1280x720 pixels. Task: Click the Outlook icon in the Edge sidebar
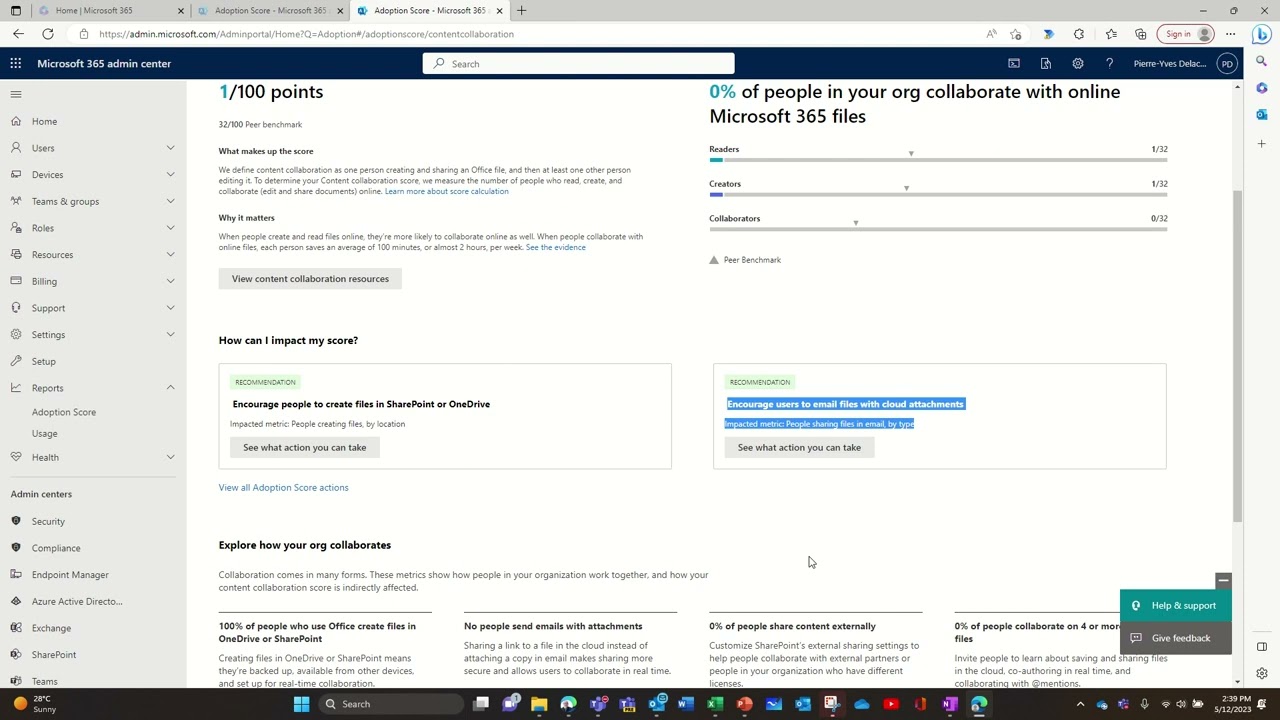click(1262, 115)
